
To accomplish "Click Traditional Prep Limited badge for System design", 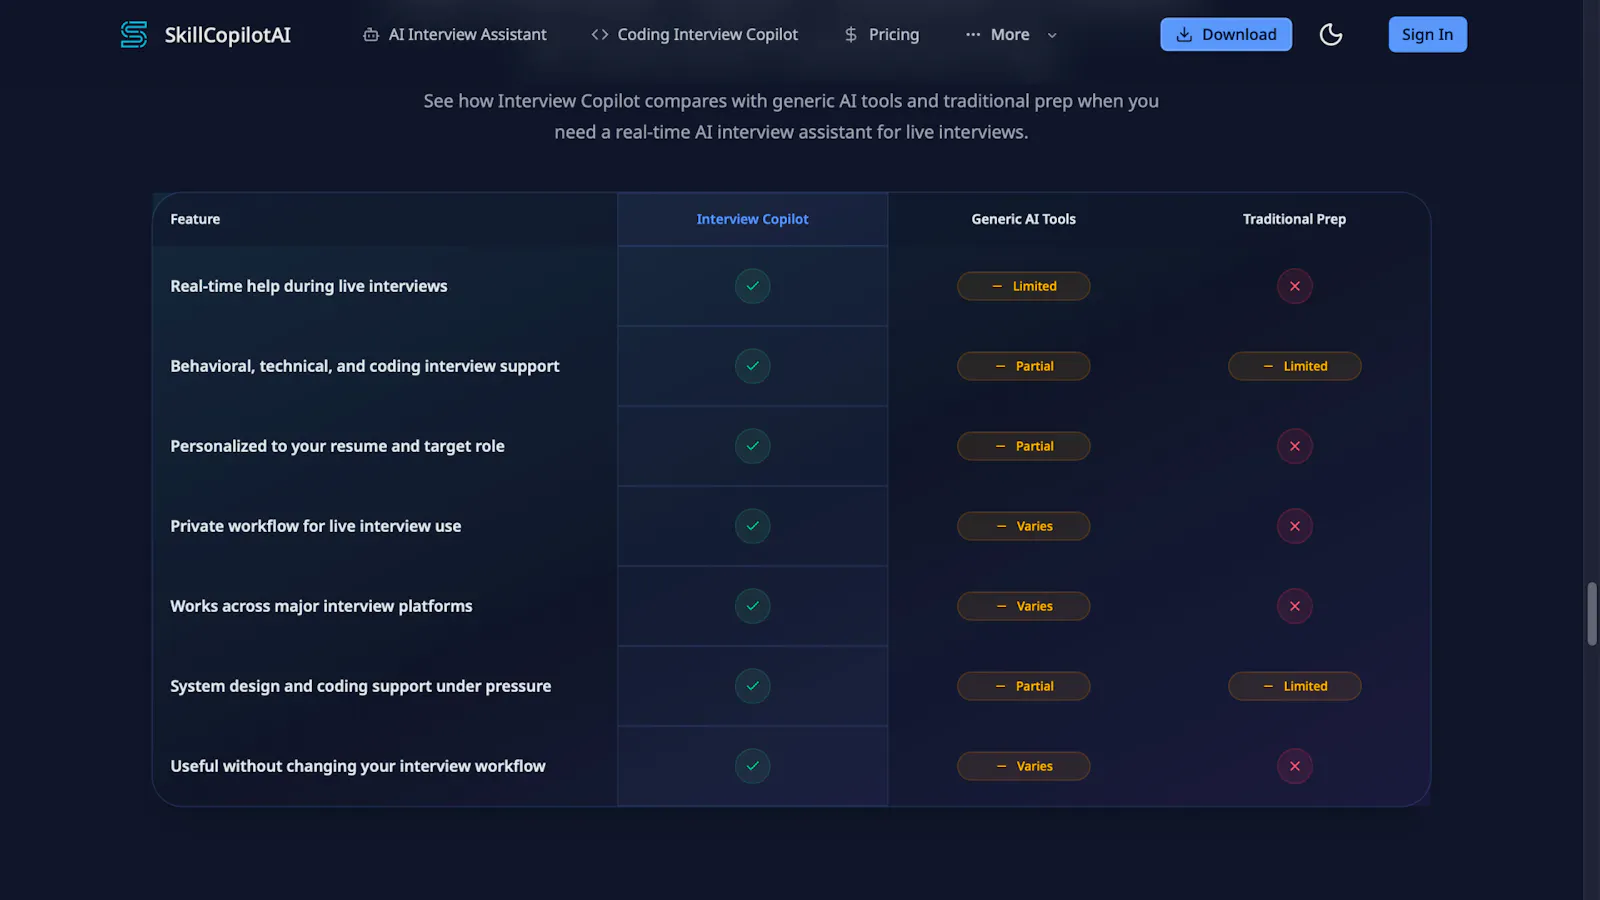I will click(x=1295, y=686).
